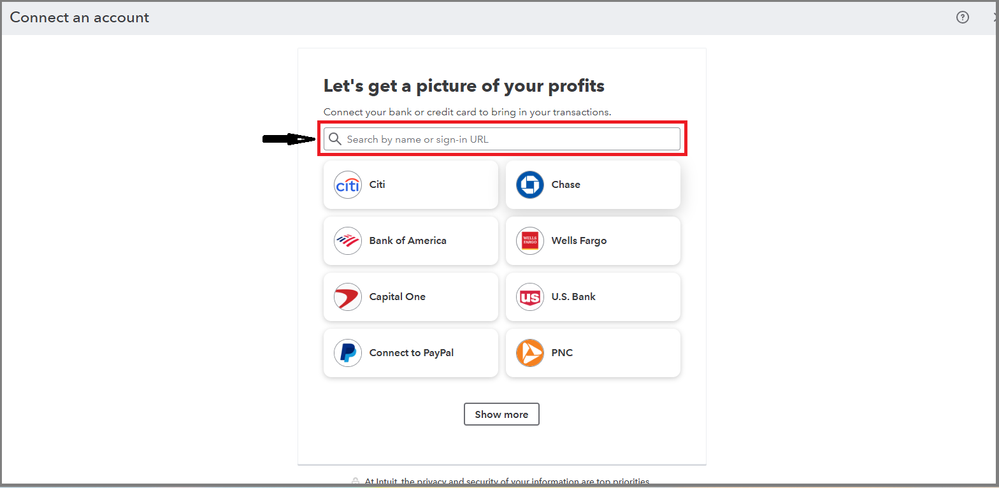This screenshot has width=999, height=488.
Task: Click the Capital One logo icon
Action: [347, 297]
